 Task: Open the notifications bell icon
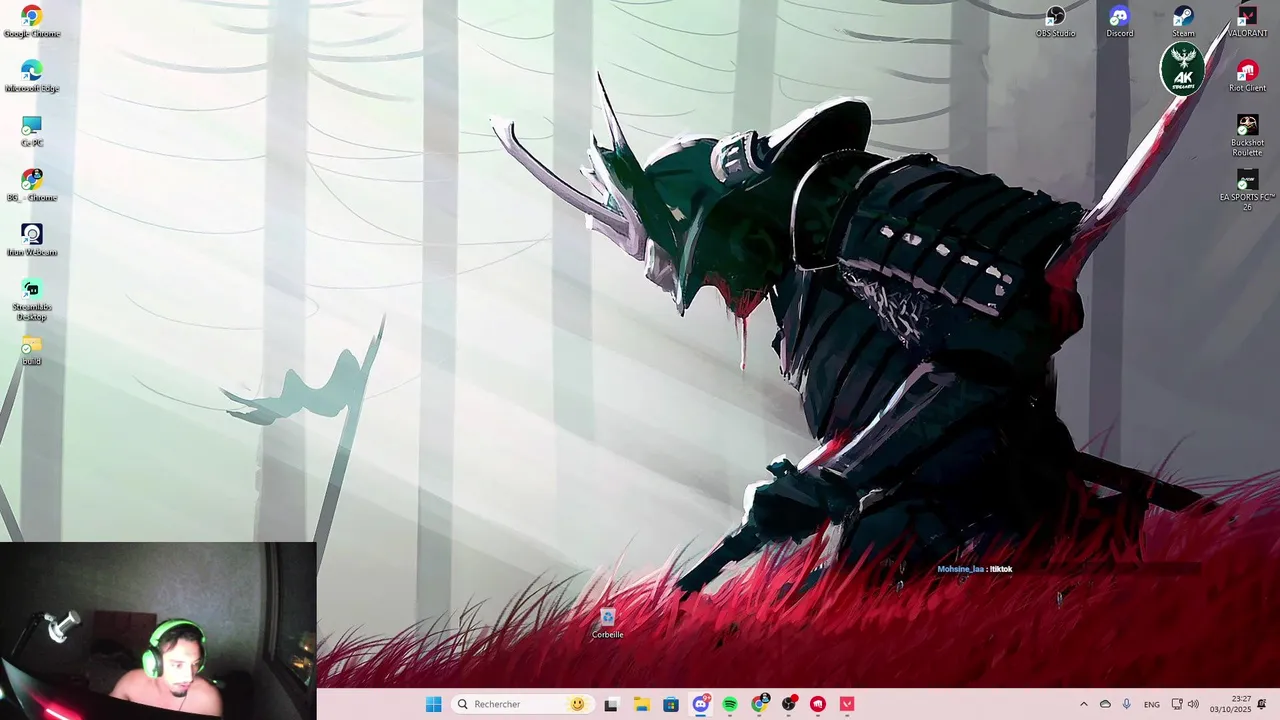(1262, 704)
